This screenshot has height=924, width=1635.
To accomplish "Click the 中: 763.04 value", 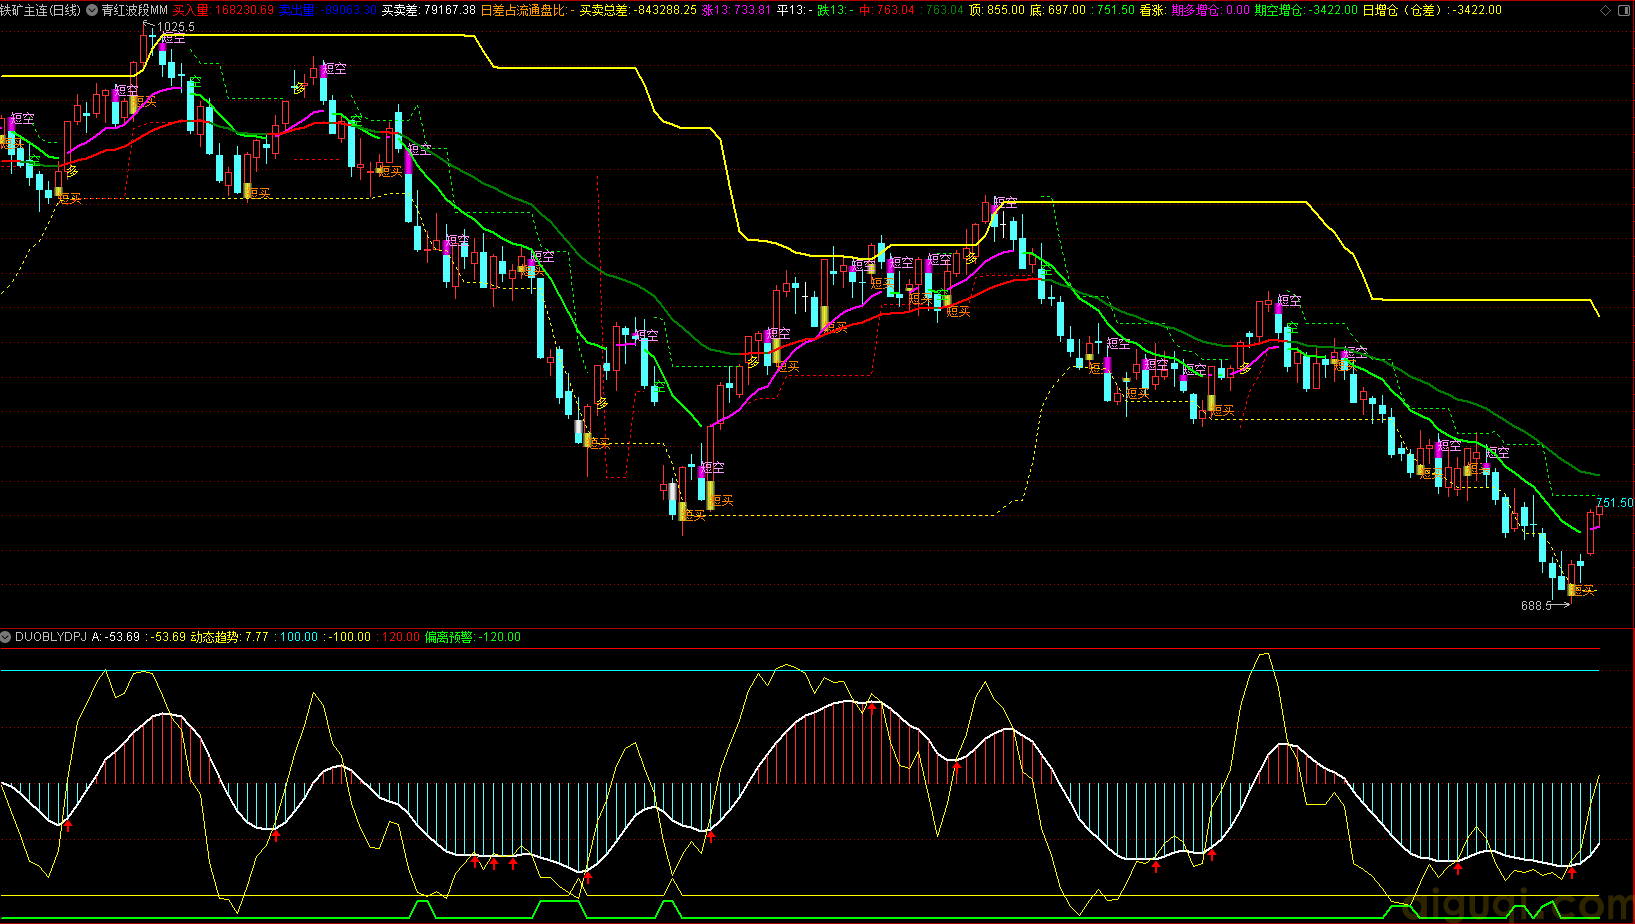I will 887,10.
